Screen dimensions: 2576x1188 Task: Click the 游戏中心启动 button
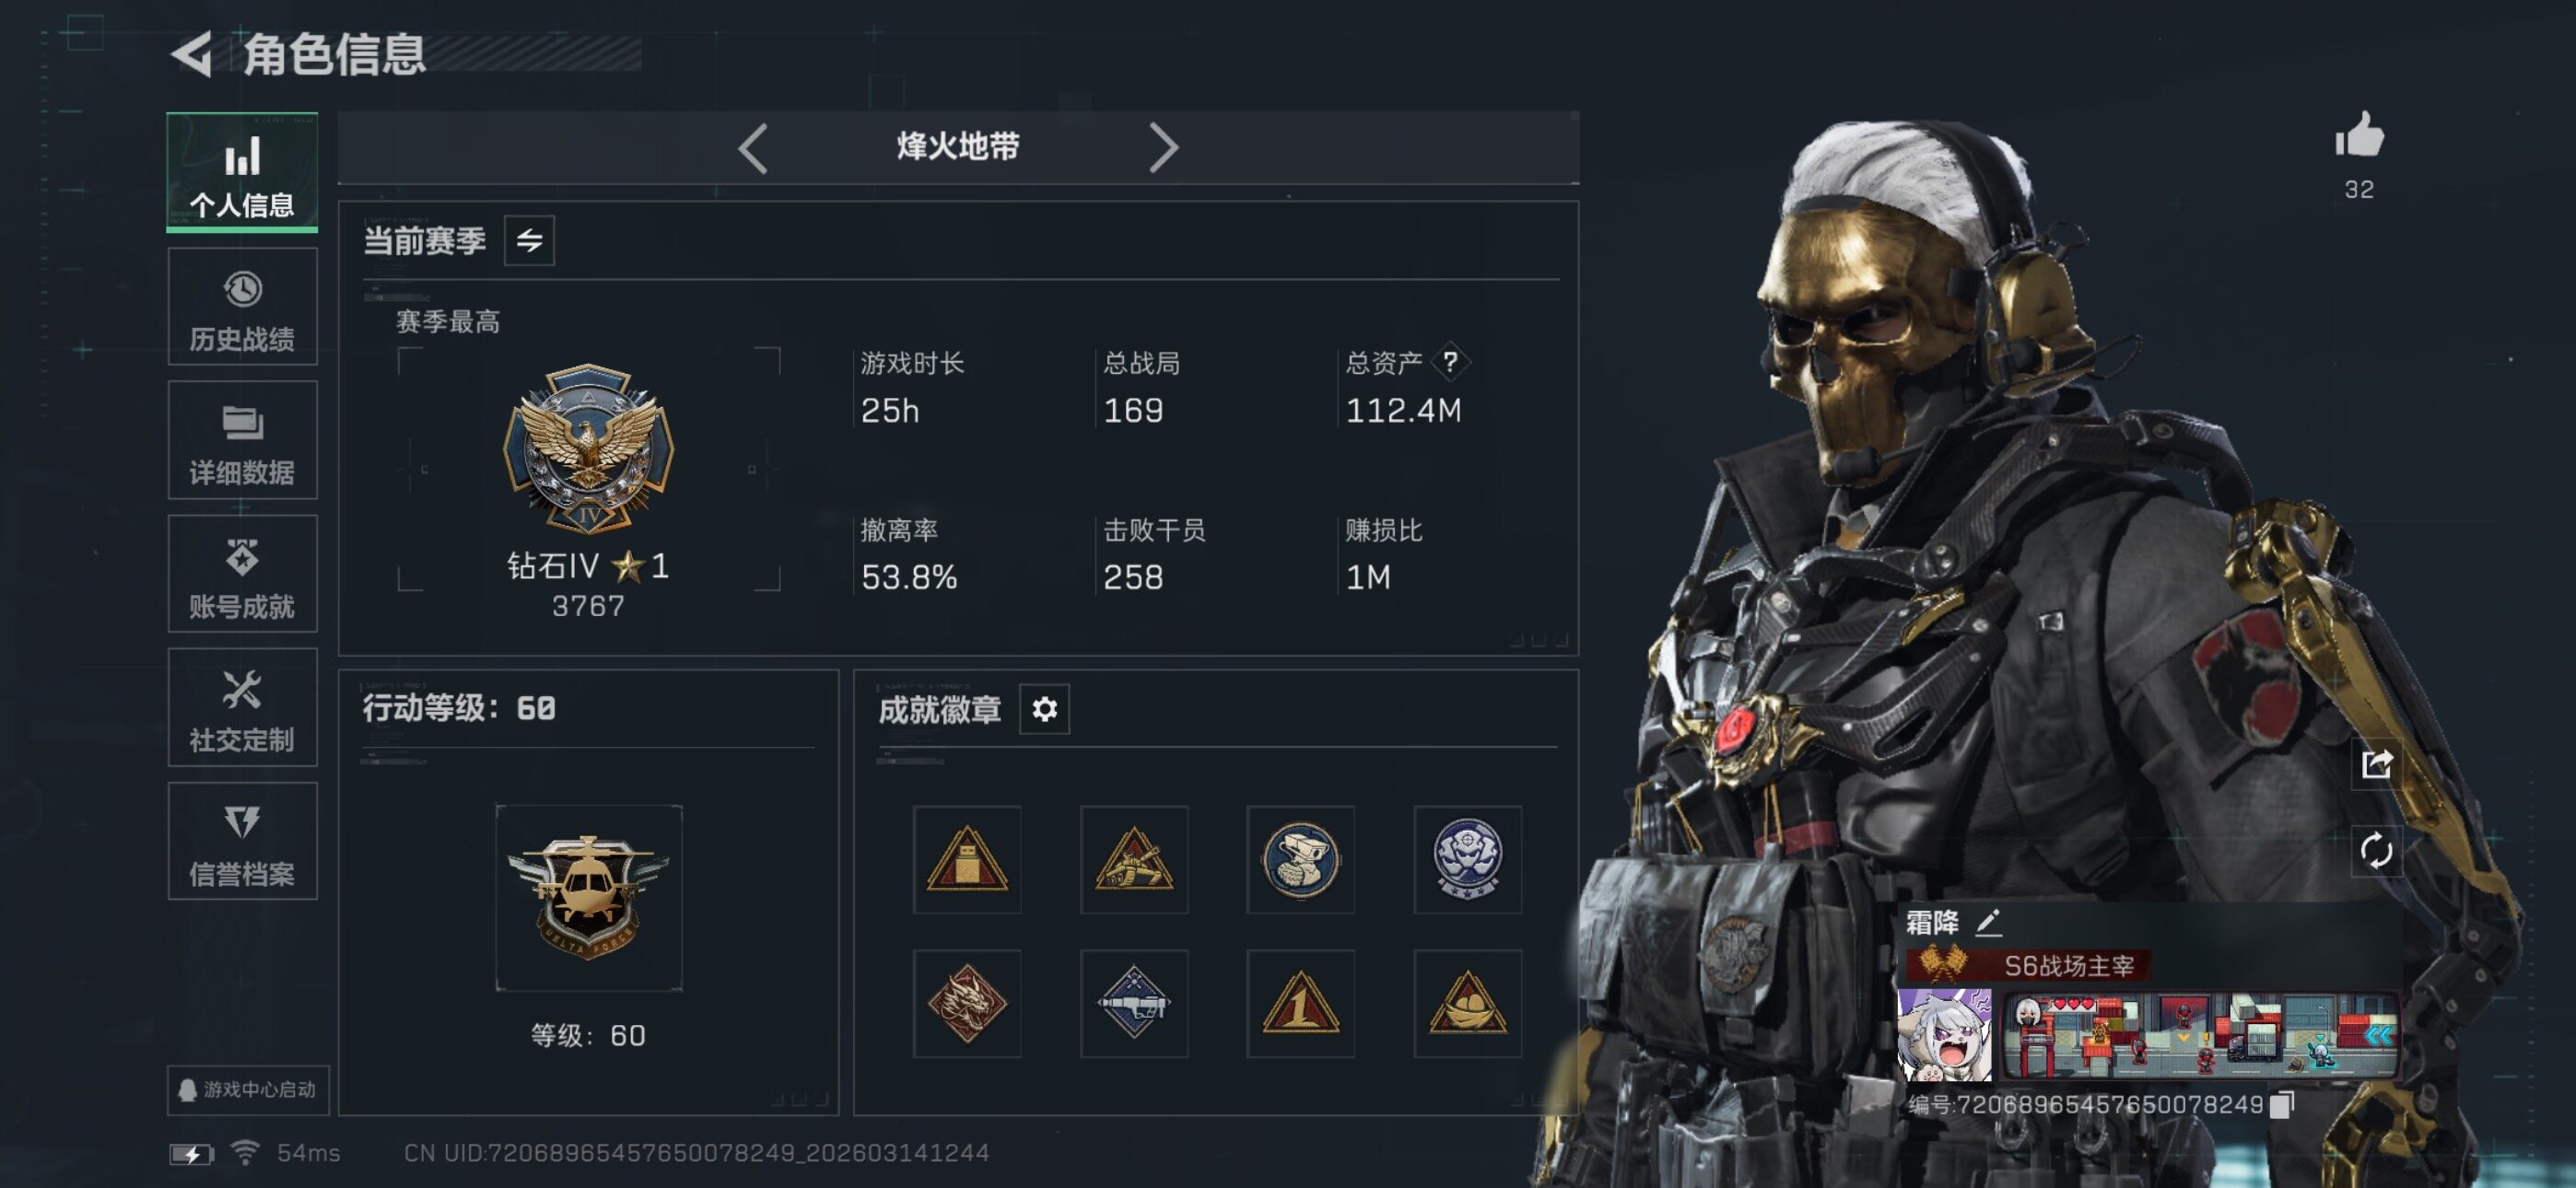click(248, 1089)
